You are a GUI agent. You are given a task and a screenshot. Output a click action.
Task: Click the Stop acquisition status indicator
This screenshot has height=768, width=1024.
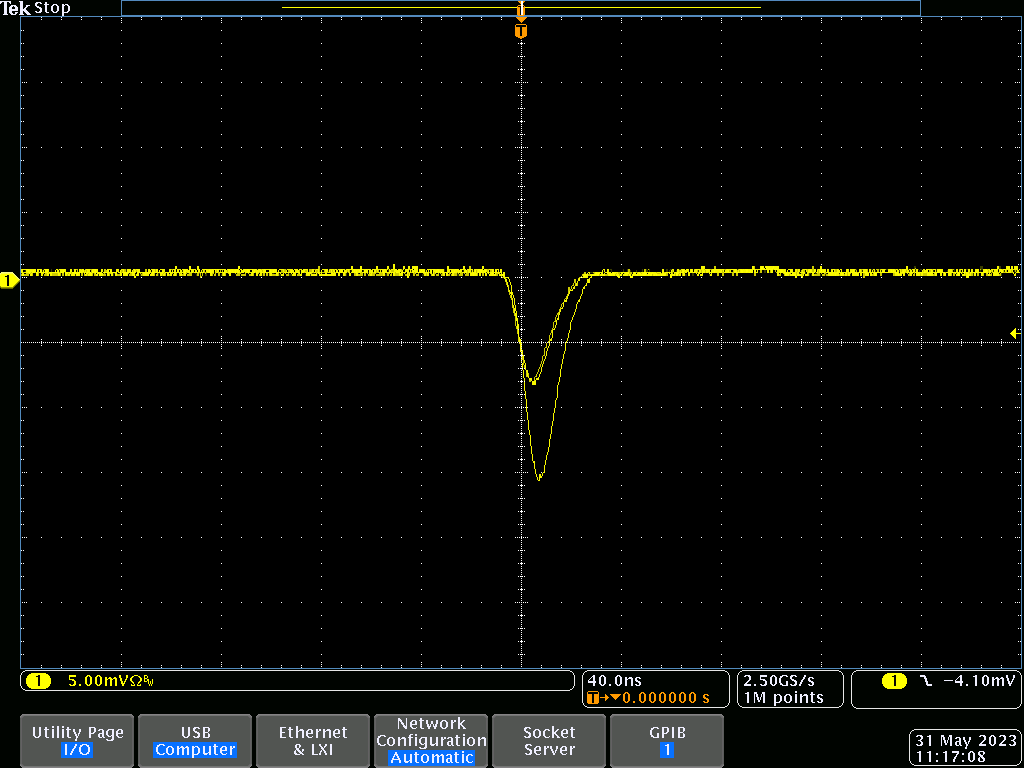pos(53,8)
